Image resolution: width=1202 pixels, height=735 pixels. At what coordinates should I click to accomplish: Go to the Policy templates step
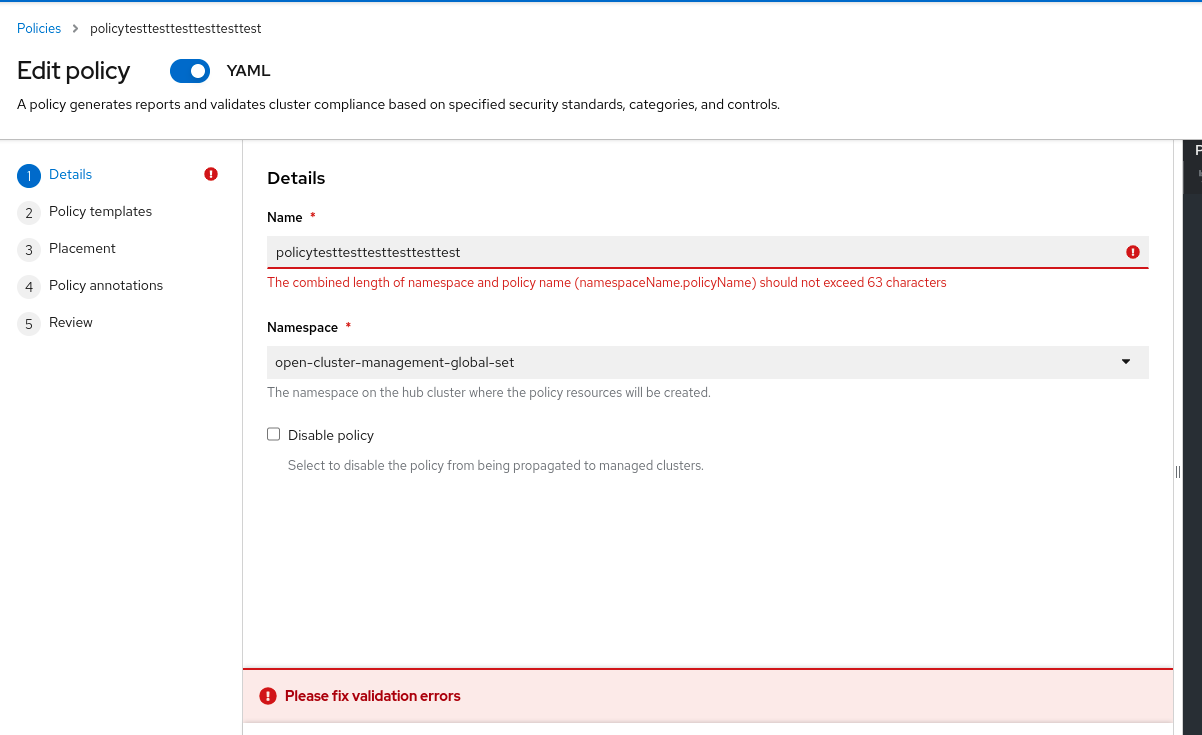click(x=100, y=212)
